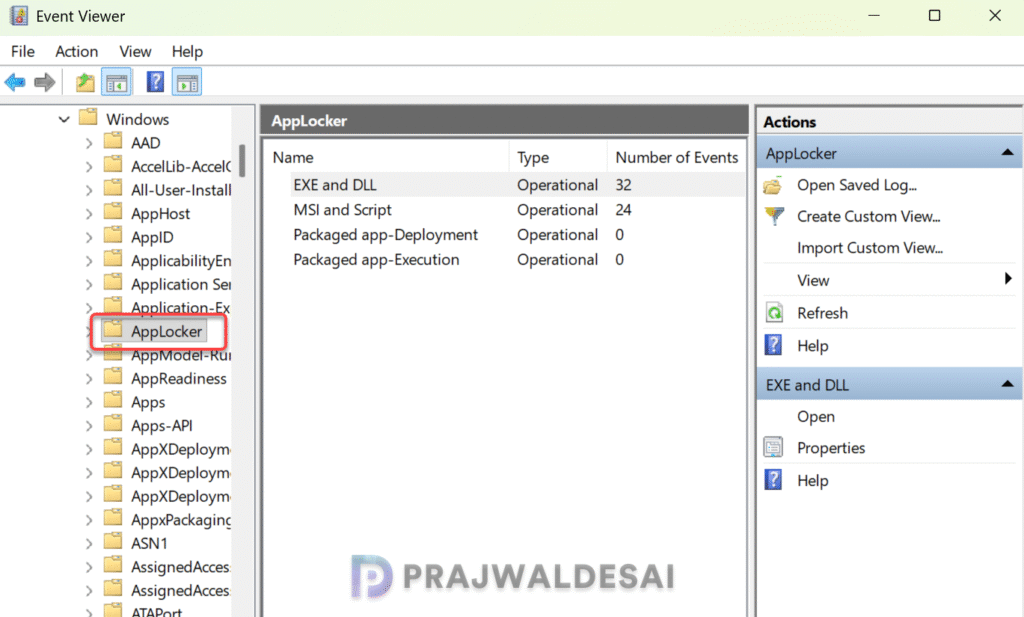Screen dimensions: 1024x617
Task: Collapse the AppLocker actions section arrow
Action: tap(1007, 153)
